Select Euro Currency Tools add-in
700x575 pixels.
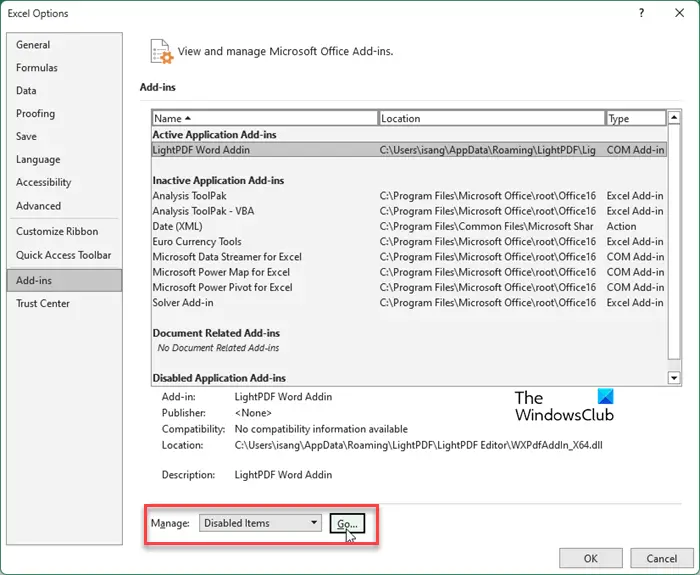409,242
